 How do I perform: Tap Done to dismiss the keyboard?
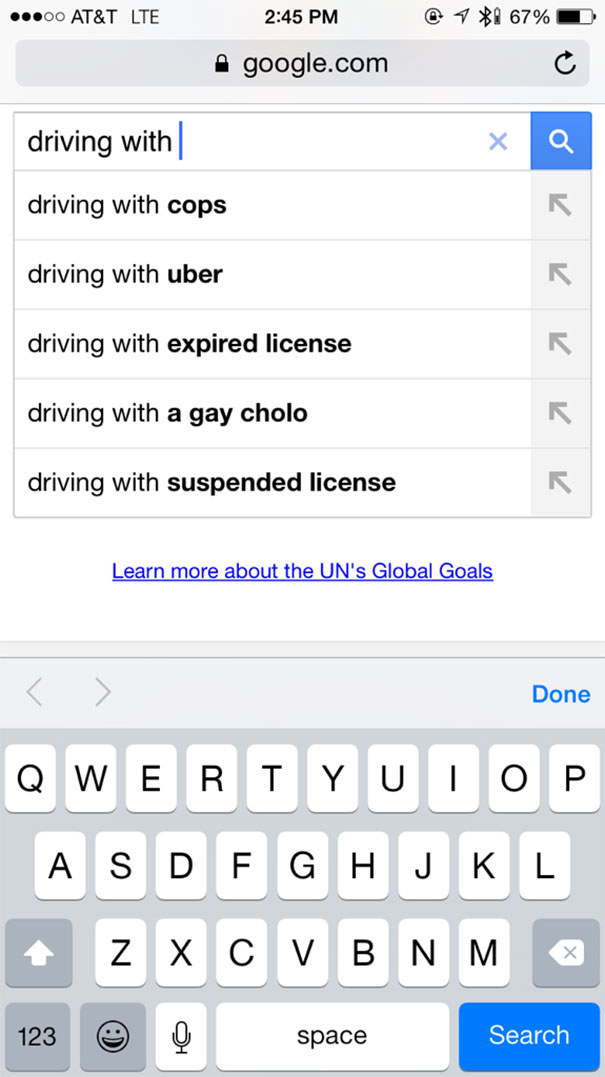[x=561, y=693]
